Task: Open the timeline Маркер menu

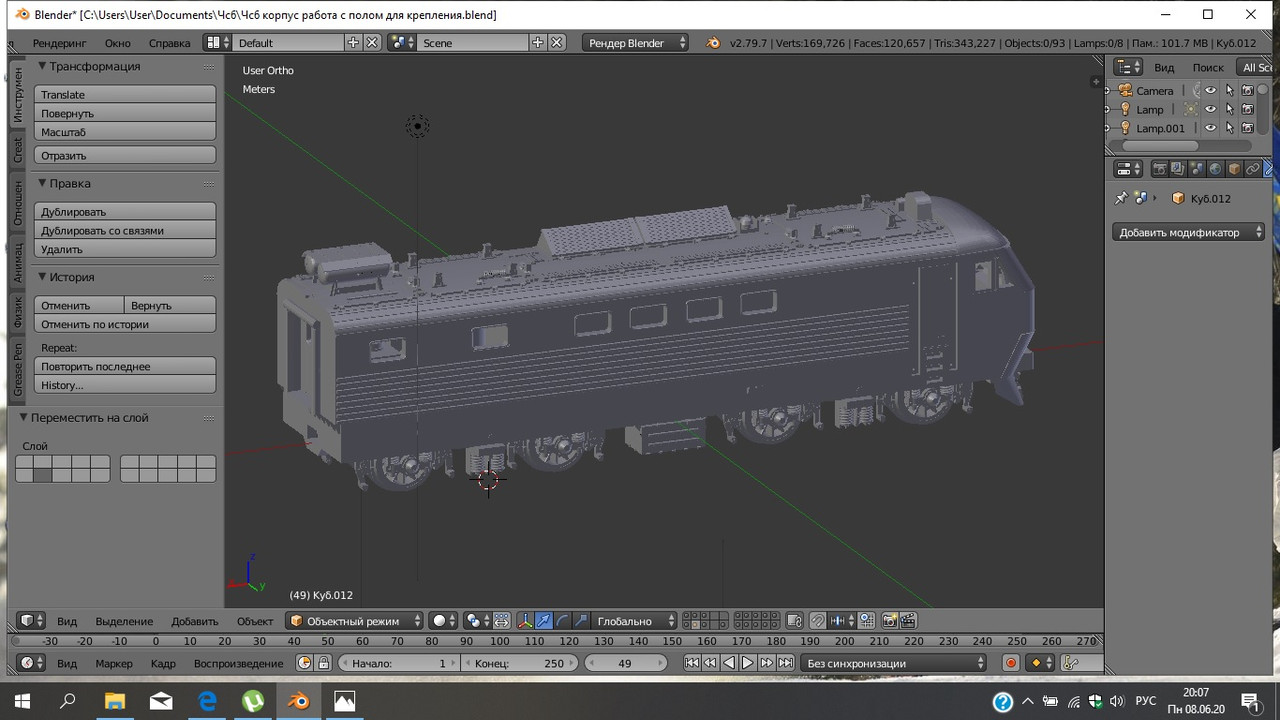Action: [x=114, y=663]
